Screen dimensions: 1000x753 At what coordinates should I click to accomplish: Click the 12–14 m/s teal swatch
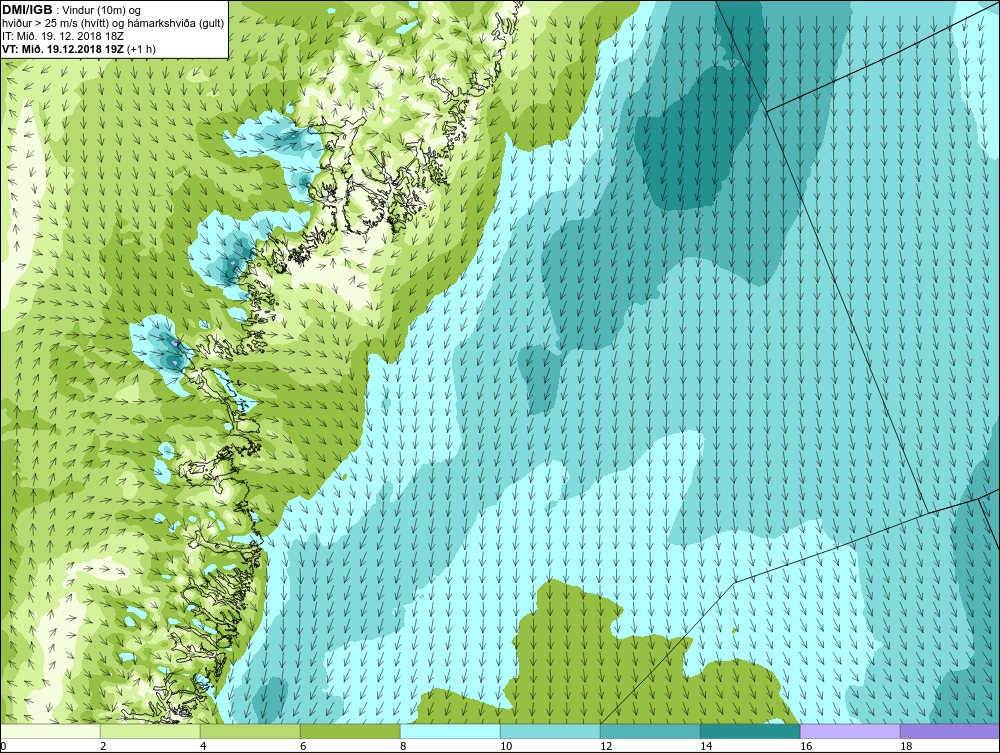point(650,731)
